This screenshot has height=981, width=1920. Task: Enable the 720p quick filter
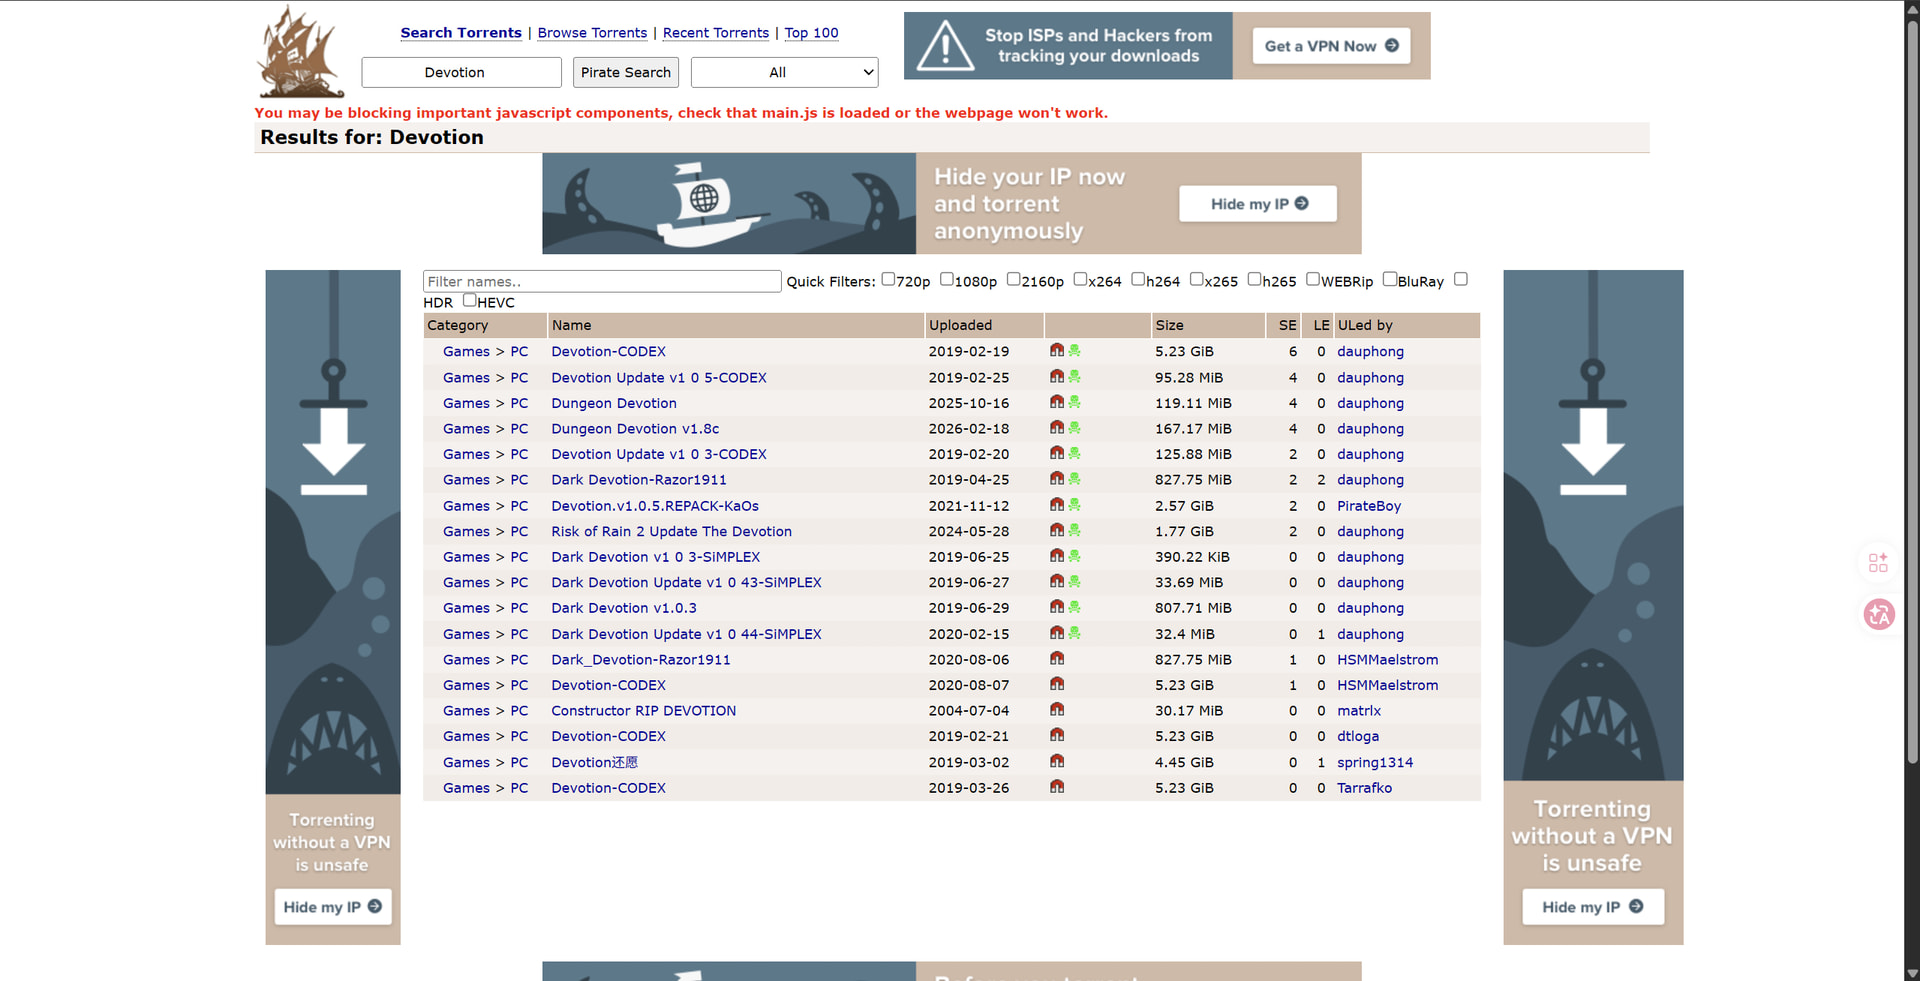coord(888,280)
